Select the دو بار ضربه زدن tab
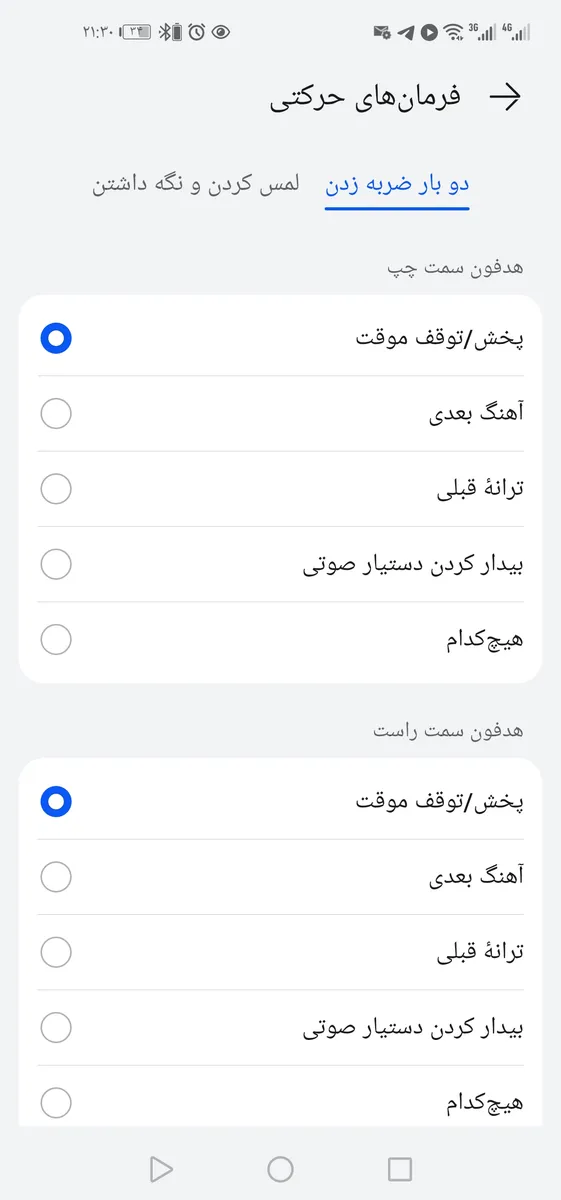Screen dimensions: 561x1200 tap(397, 185)
